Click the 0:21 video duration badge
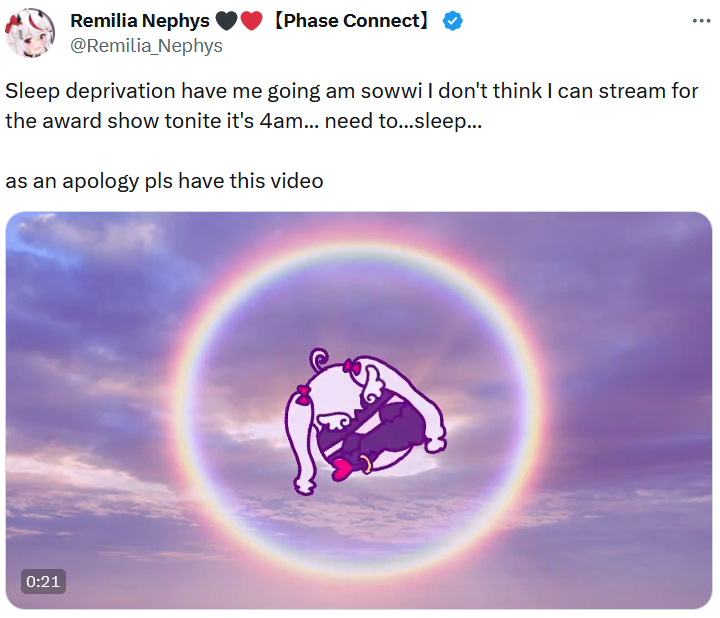The height and width of the screenshot is (618, 720). point(43,581)
